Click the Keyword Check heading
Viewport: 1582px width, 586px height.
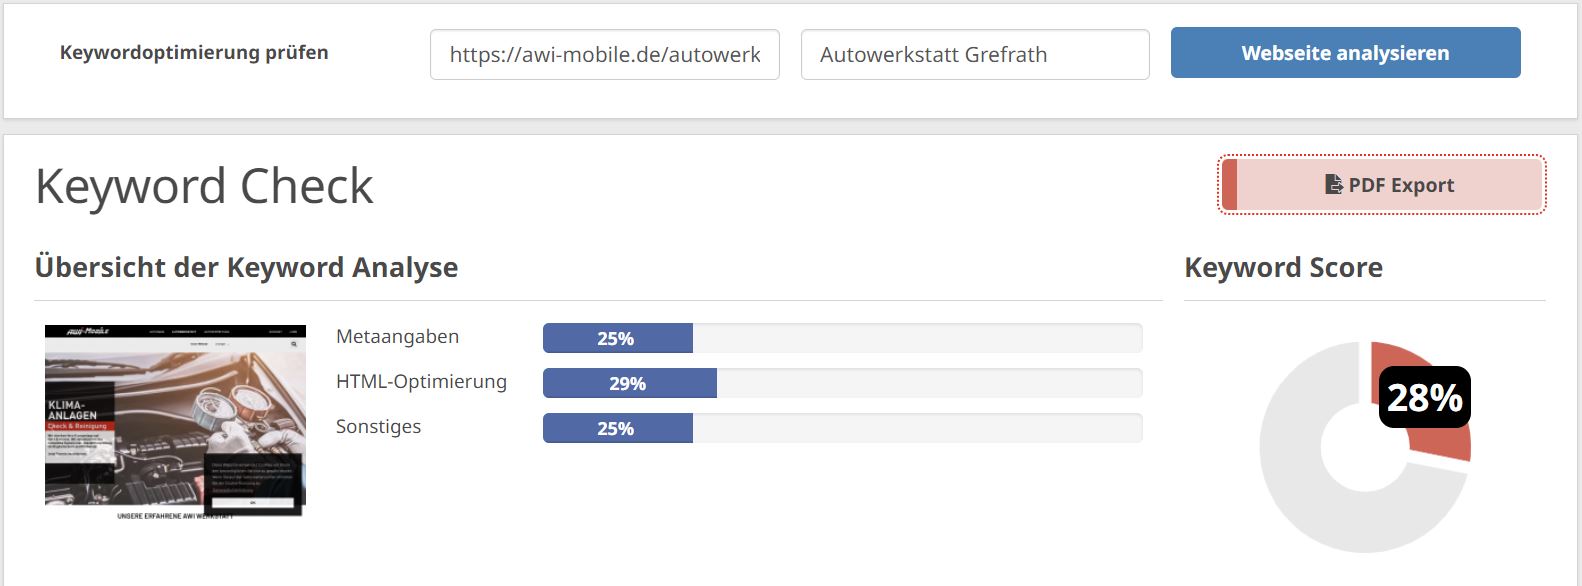204,186
